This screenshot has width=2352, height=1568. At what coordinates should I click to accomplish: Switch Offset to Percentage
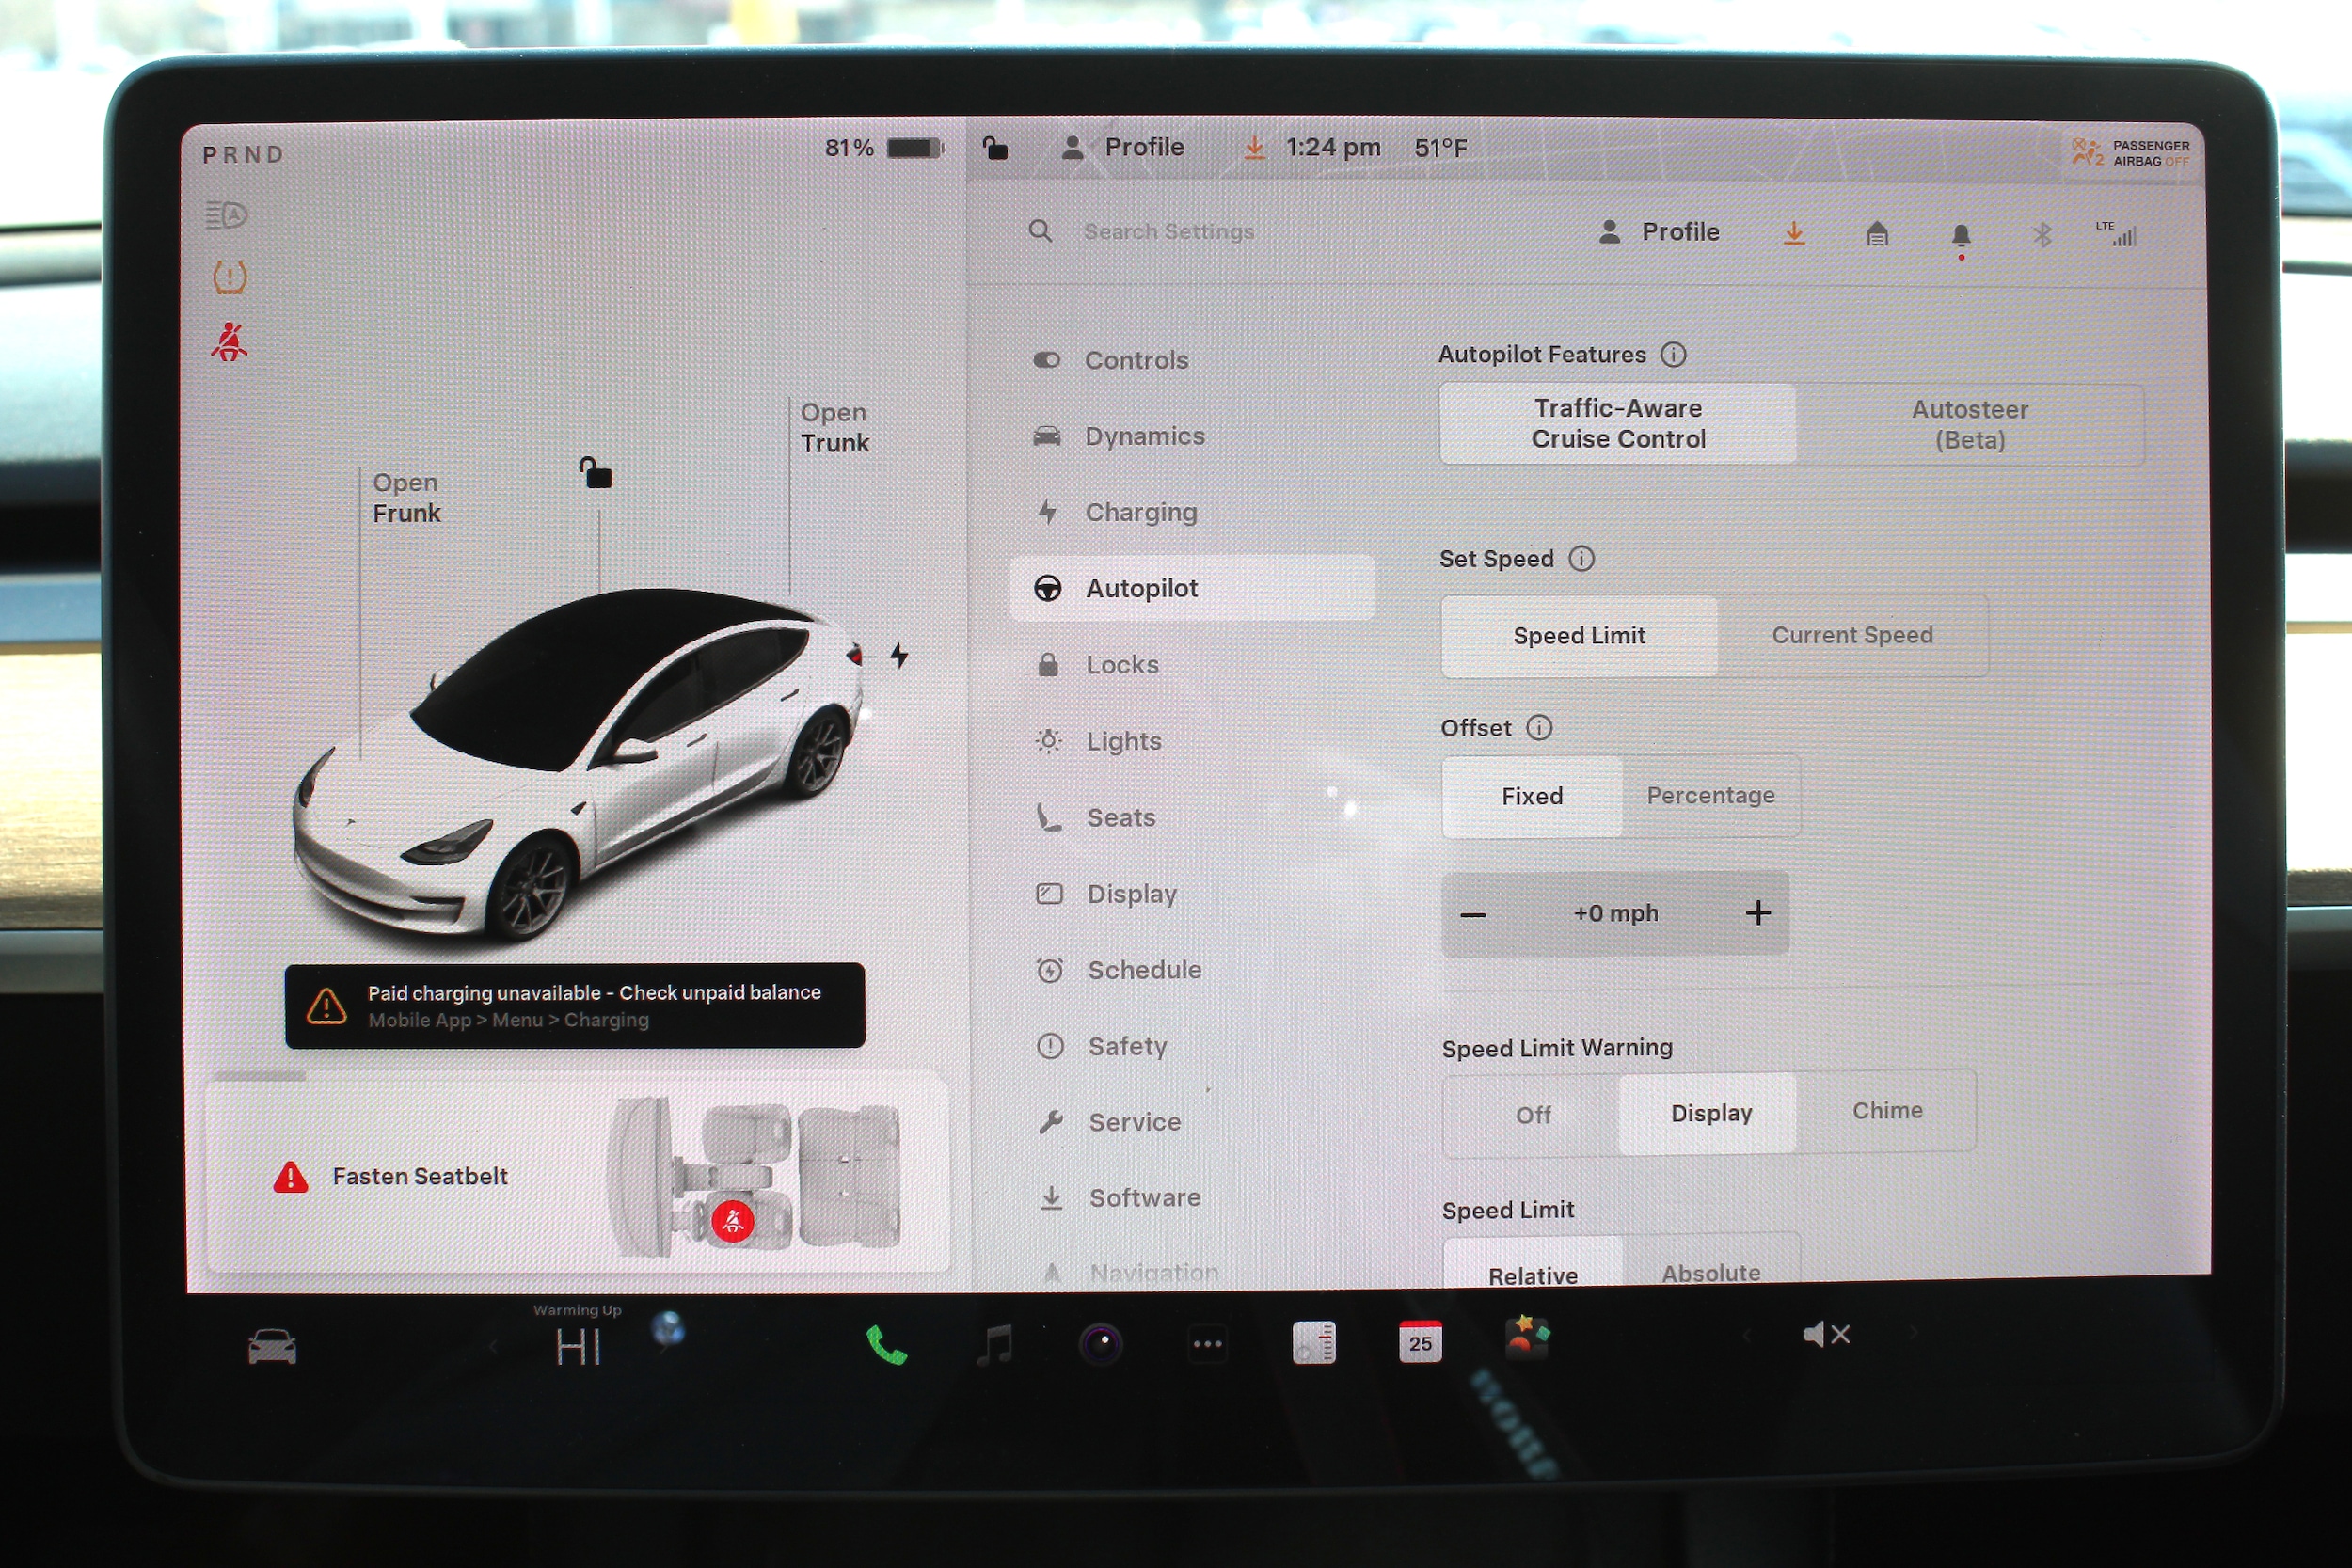pyautogui.click(x=1710, y=796)
